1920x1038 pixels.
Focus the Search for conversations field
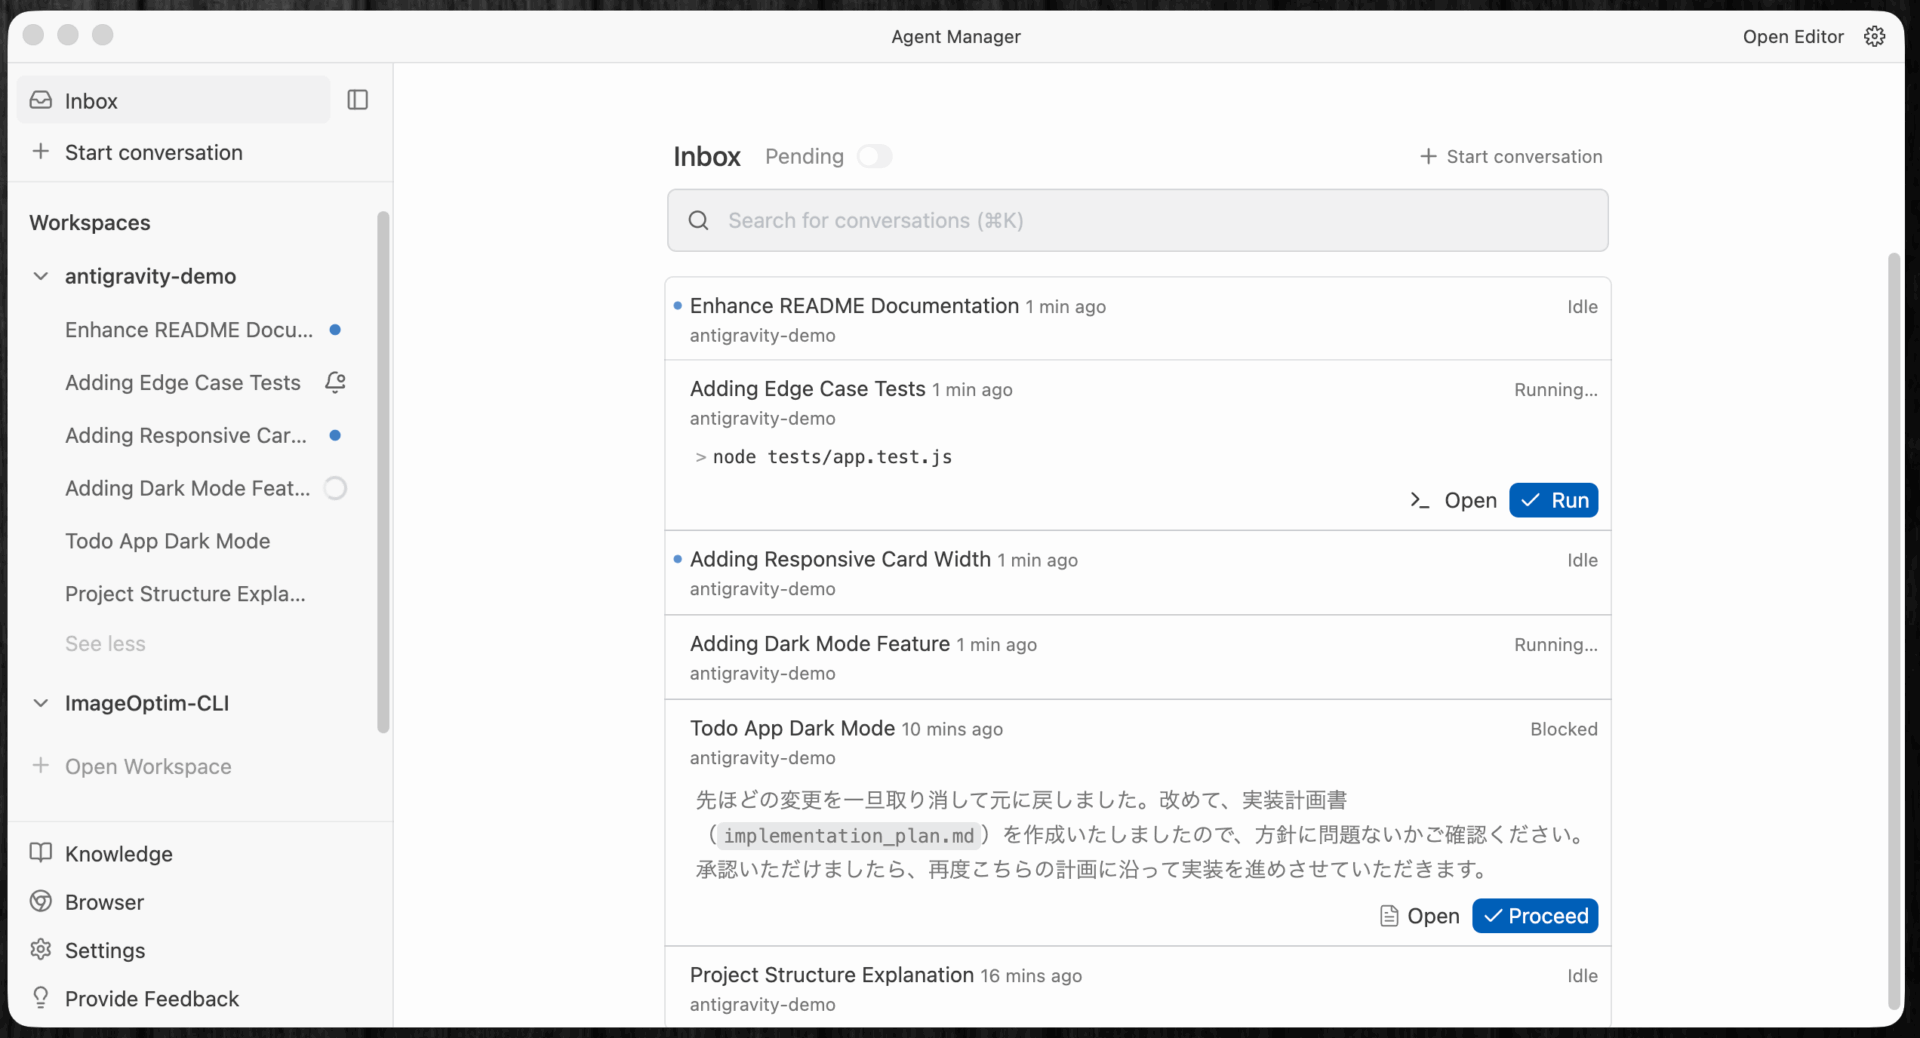click(1137, 221)
